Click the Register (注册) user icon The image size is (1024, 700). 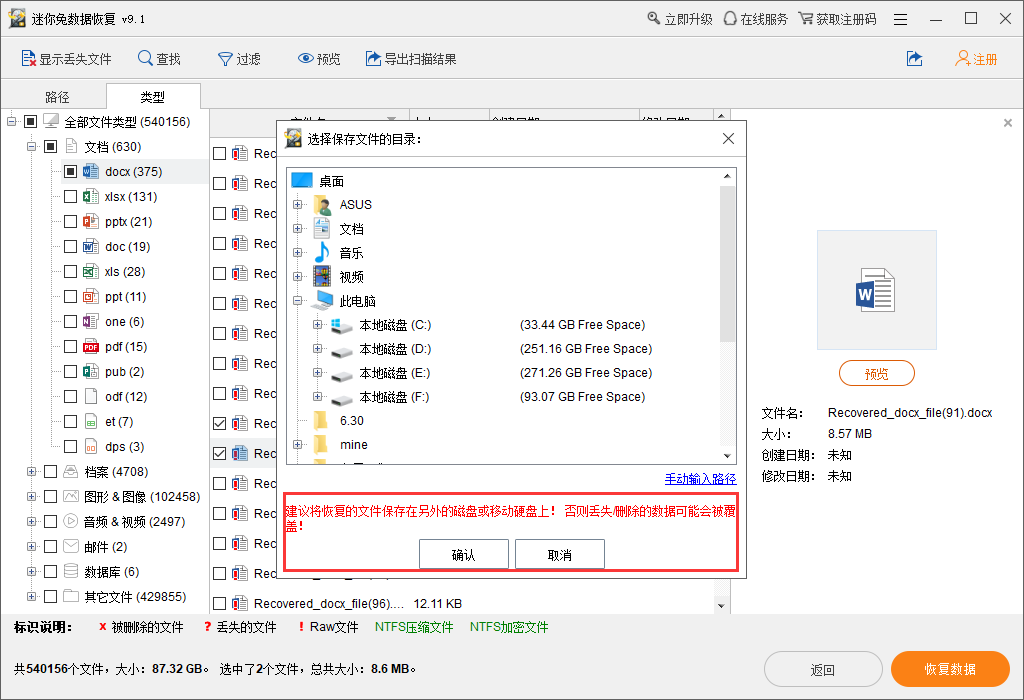click(962, 59)
